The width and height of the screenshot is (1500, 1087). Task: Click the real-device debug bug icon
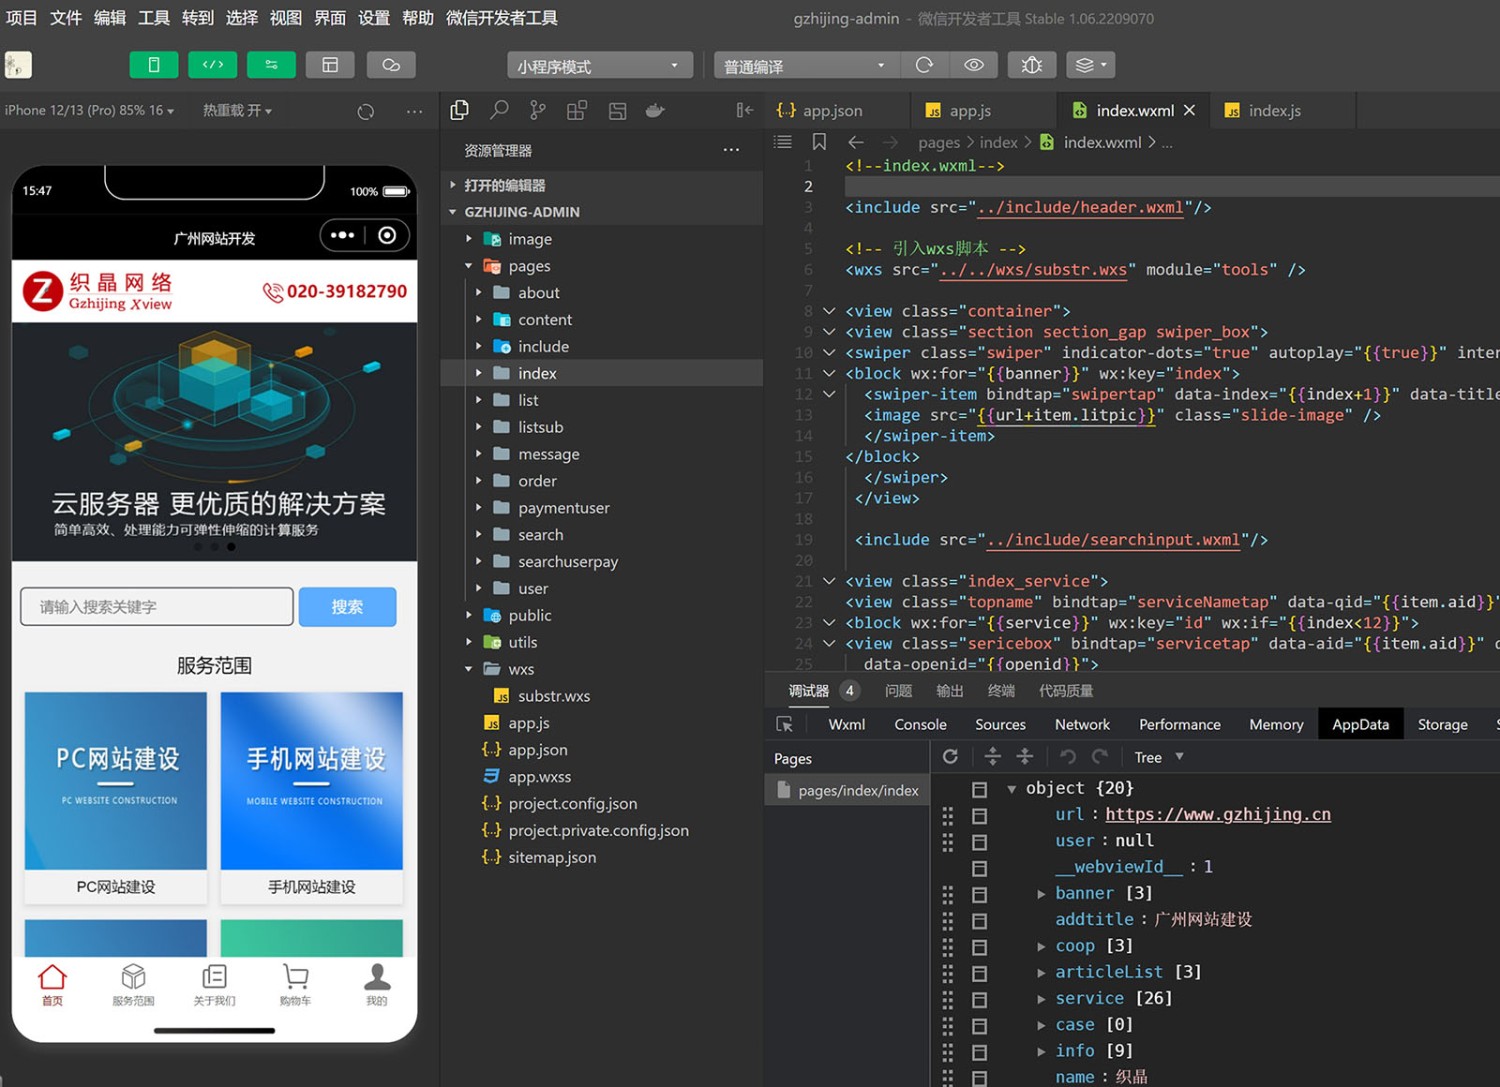[x=1032, y=65]
